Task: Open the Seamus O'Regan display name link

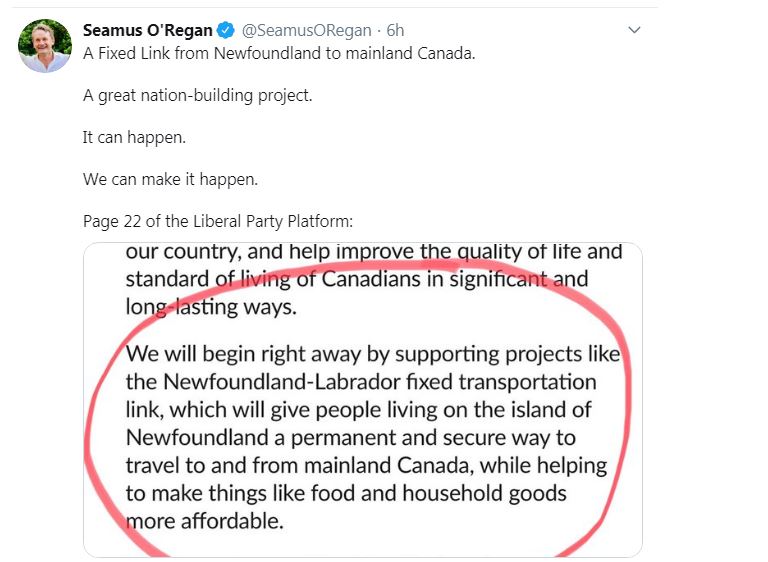Action: pyautogui.click(x=147, y=30)
